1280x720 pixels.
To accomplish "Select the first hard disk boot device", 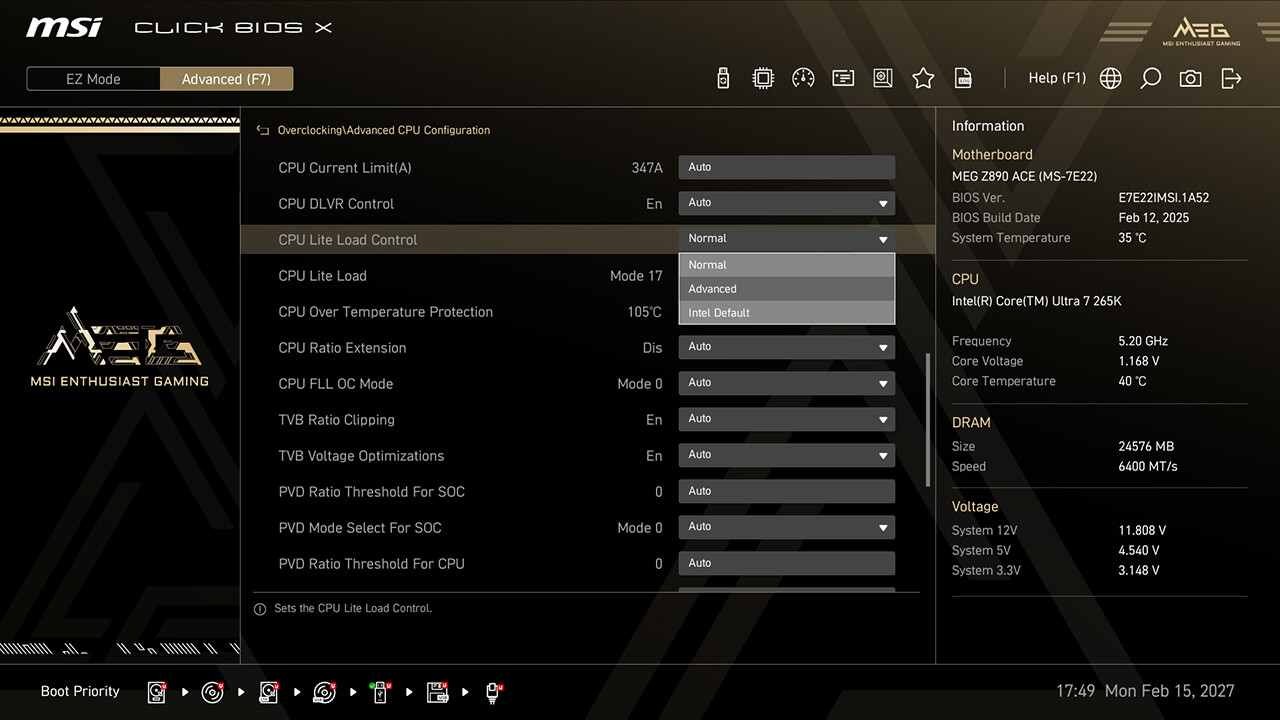I will tap(157, 692).
